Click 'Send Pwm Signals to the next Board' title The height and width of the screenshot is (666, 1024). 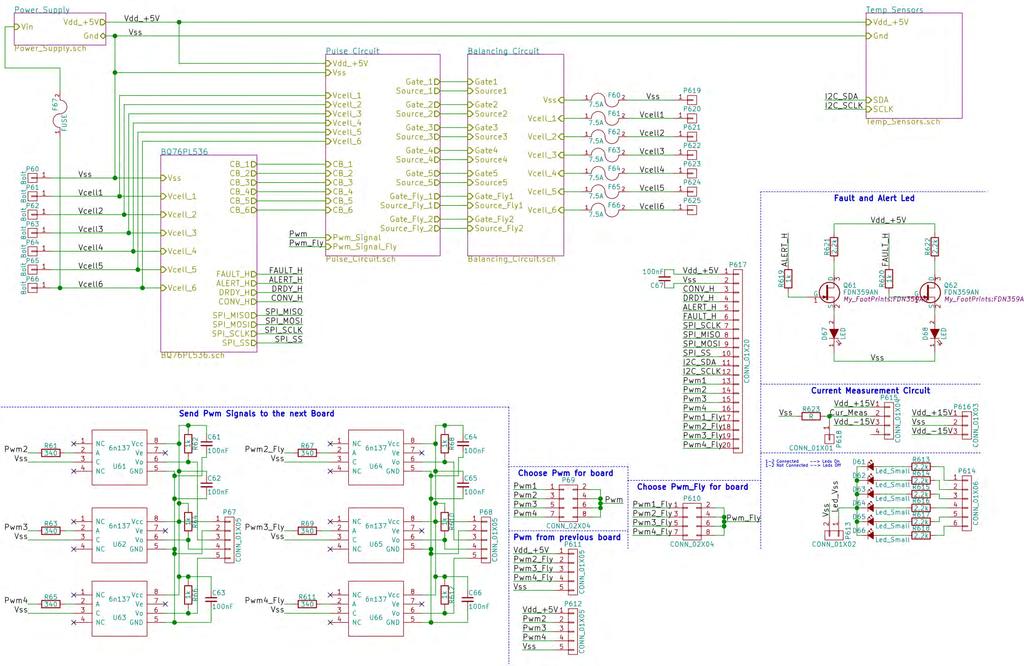[257, 413]
